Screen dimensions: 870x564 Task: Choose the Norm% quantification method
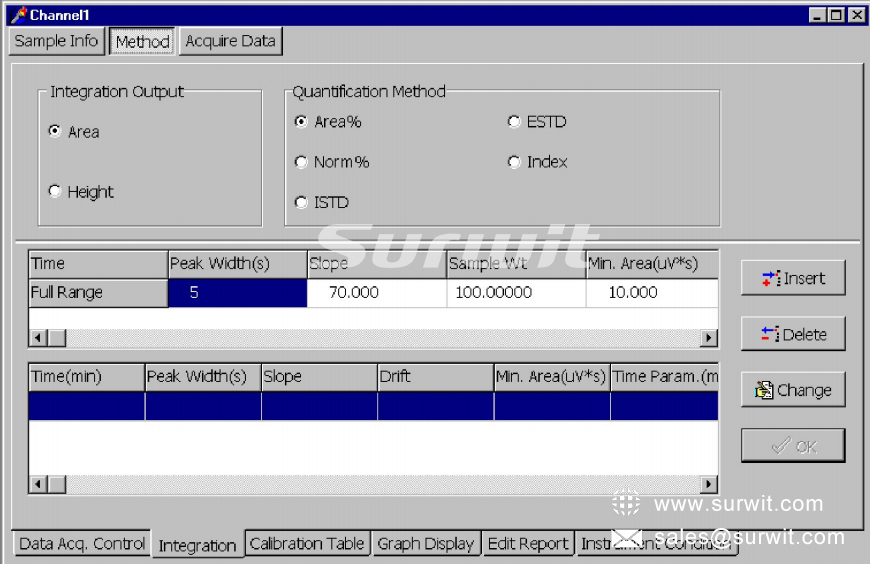[301, 162]
